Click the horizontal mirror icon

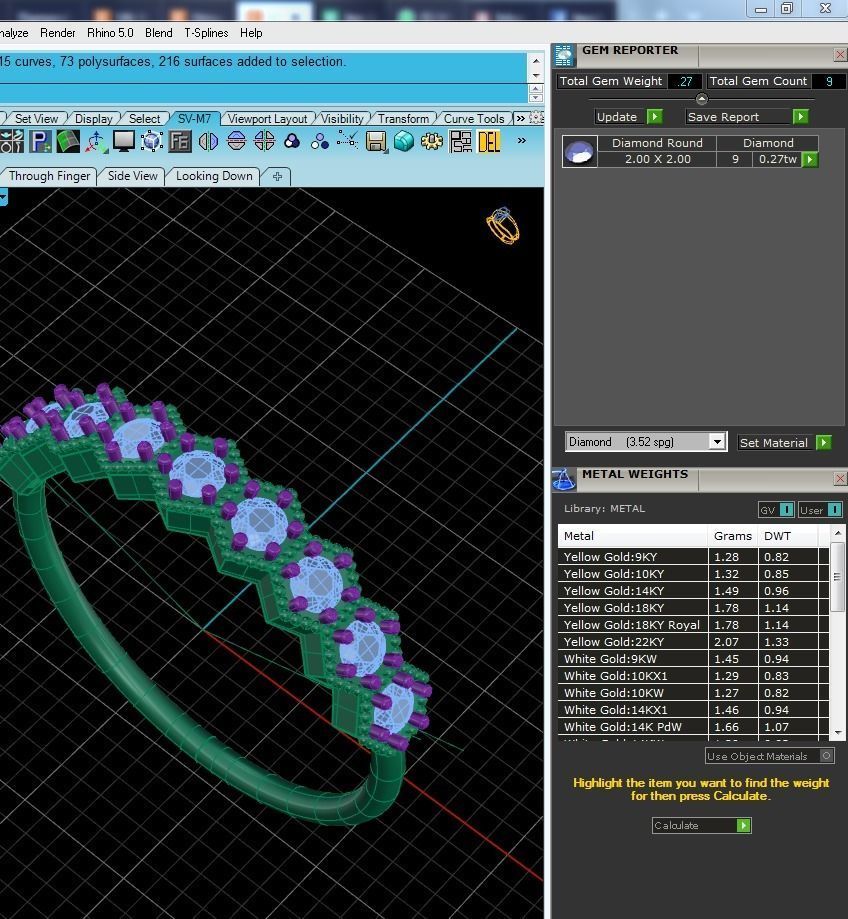(x=236, y=142)
